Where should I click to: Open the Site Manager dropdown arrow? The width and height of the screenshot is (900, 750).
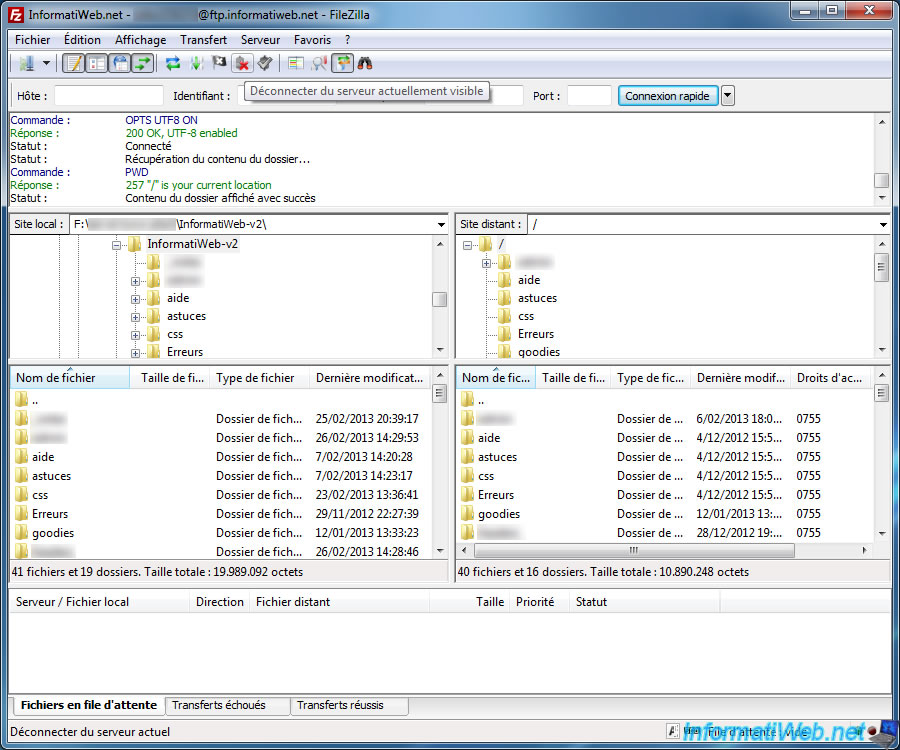pyautogui.click(x=46, y=63)
